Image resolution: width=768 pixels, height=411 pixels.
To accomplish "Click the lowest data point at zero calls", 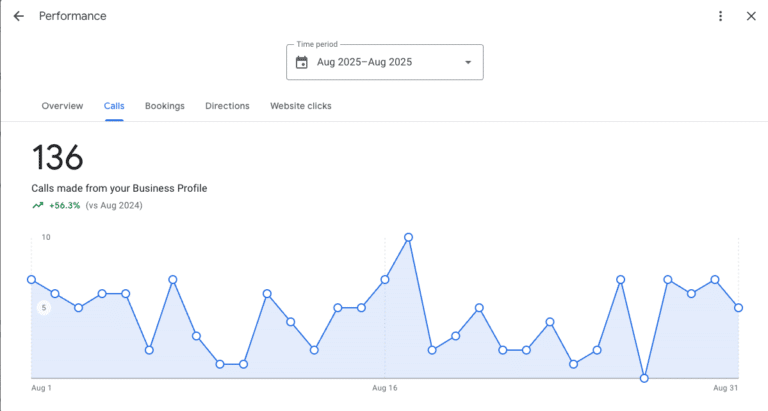I will (644, 378).
